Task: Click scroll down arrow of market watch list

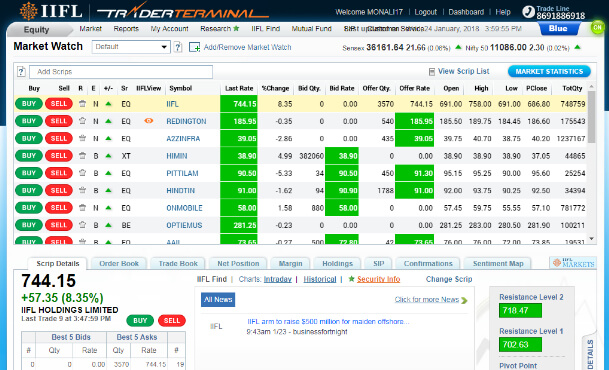Action: click(592, 239)
